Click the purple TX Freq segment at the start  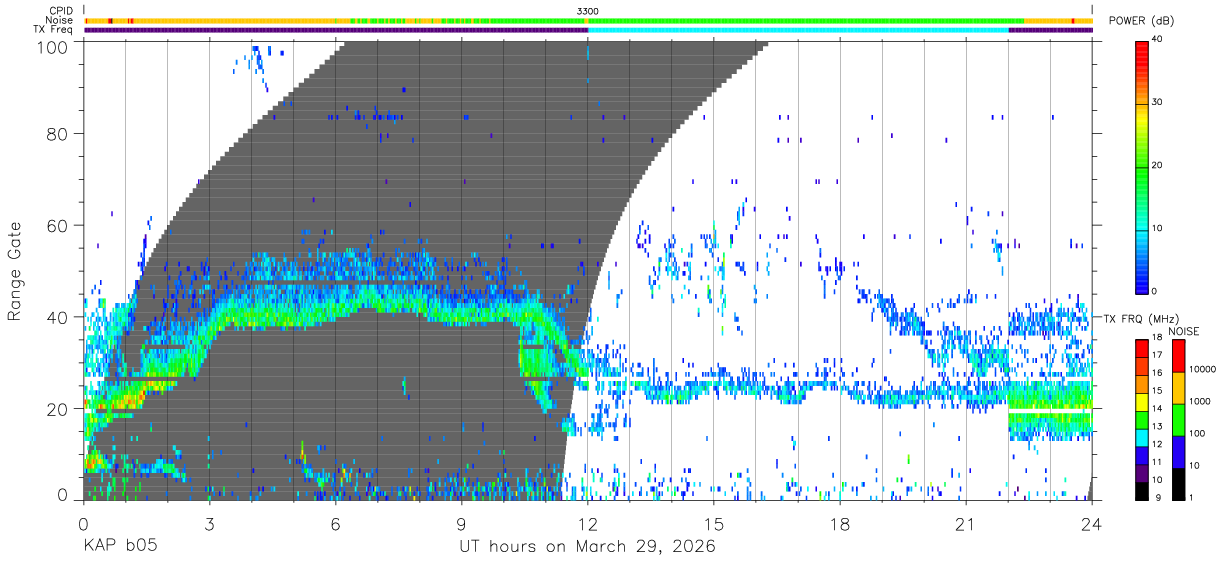point(336,30)
